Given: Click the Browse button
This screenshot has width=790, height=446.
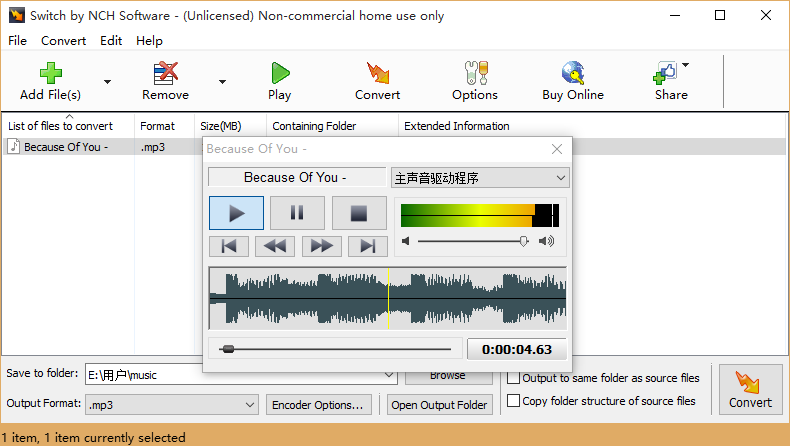Looking at the screenshot, I should click(448, 376).
